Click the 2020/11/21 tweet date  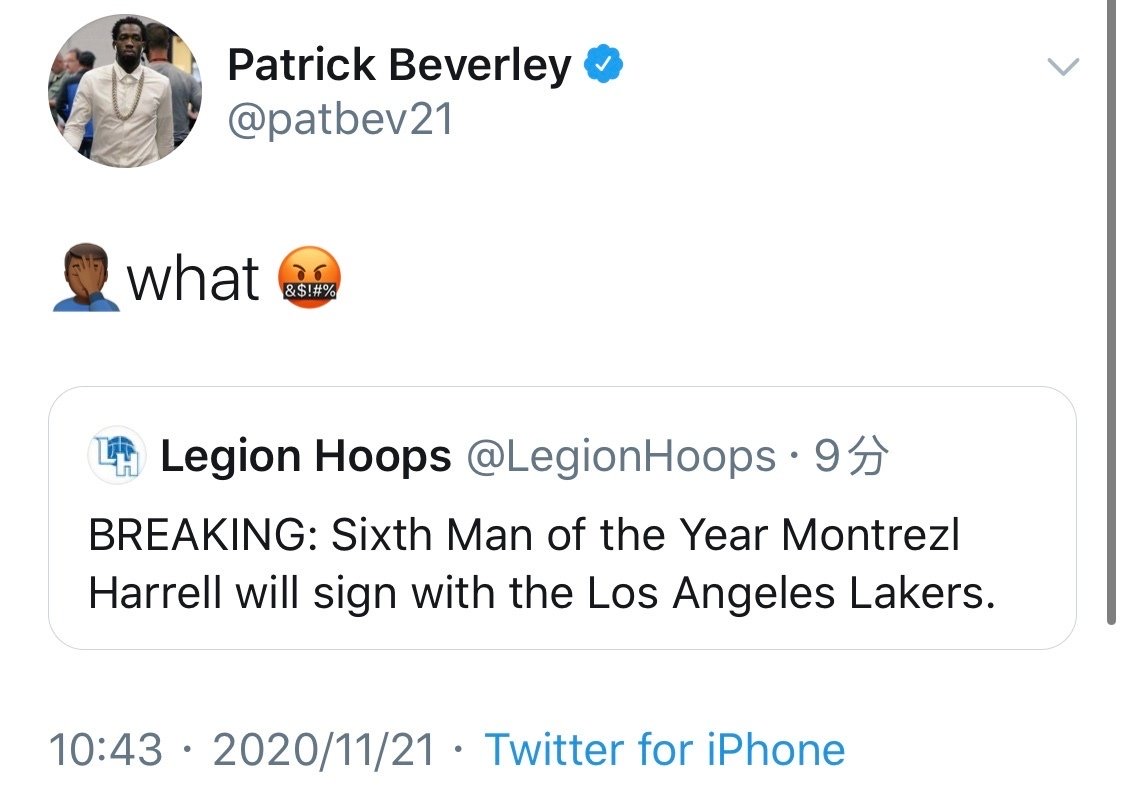[x=325, y=749]
